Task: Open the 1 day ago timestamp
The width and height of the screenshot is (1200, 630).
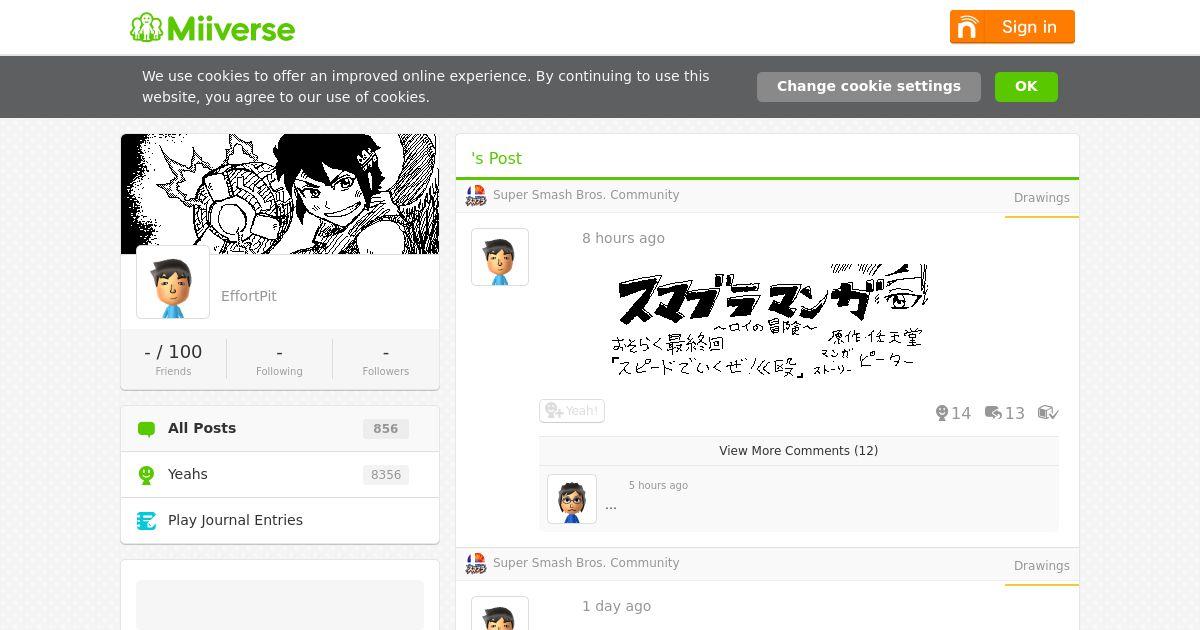Action: (616, 606)
